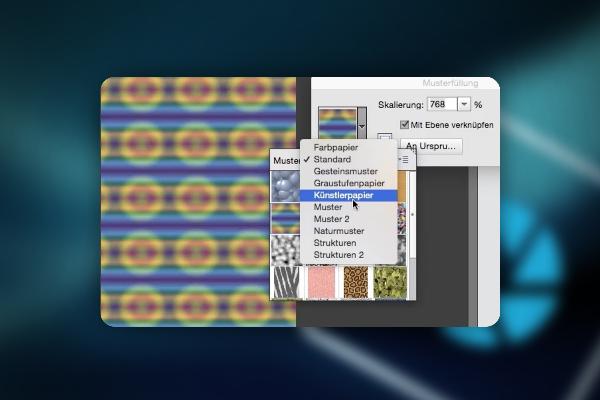The image size is (600, 400).
Task: Expand the pattern picker arrow beside the preview
Action: [362, 124]
